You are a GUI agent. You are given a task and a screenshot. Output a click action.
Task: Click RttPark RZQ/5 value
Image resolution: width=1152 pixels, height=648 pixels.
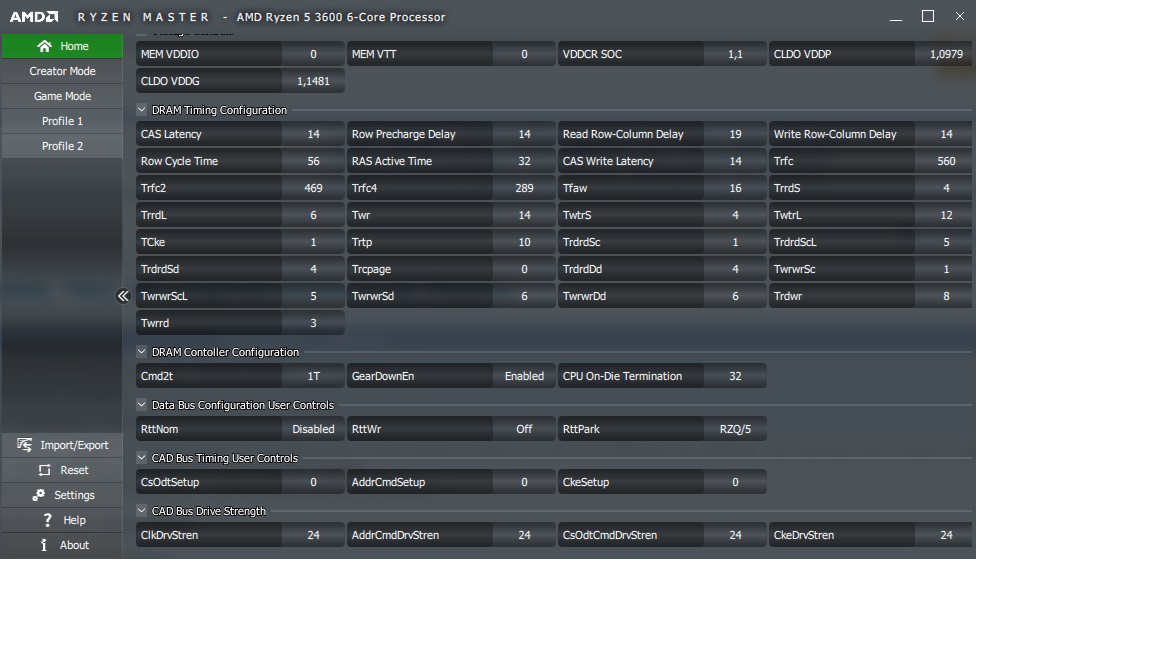click(735, 429)
